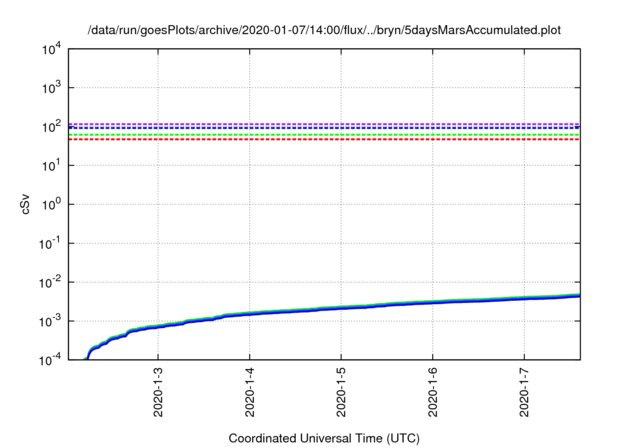Click the 10^3 y-axis tick label
The width and height of the screenshot is (640, 448).
[52, 87]
